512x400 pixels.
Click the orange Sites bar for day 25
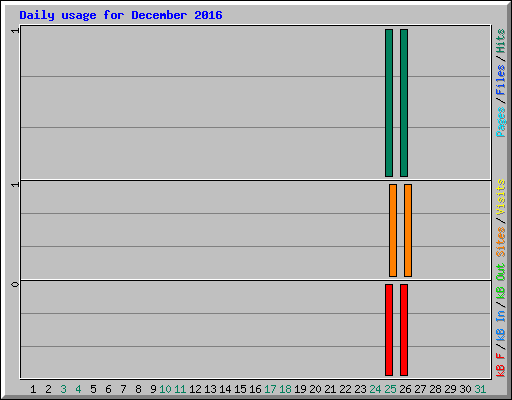pyautogui.click(x=393, y=230)
